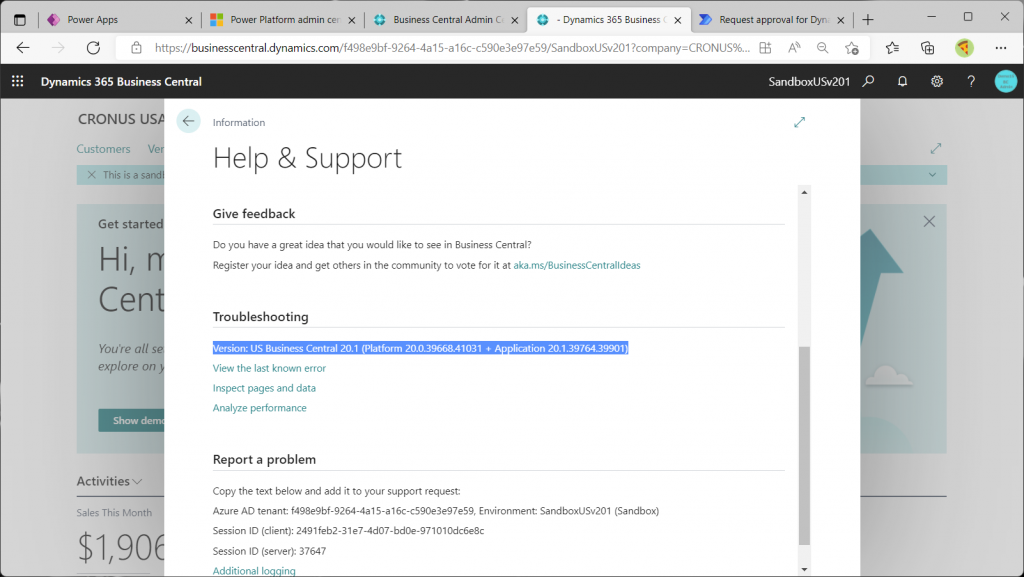Viewport: 1024px width, 577px height.
Task: Open the notifications bell
Action: tap(903, 82)
